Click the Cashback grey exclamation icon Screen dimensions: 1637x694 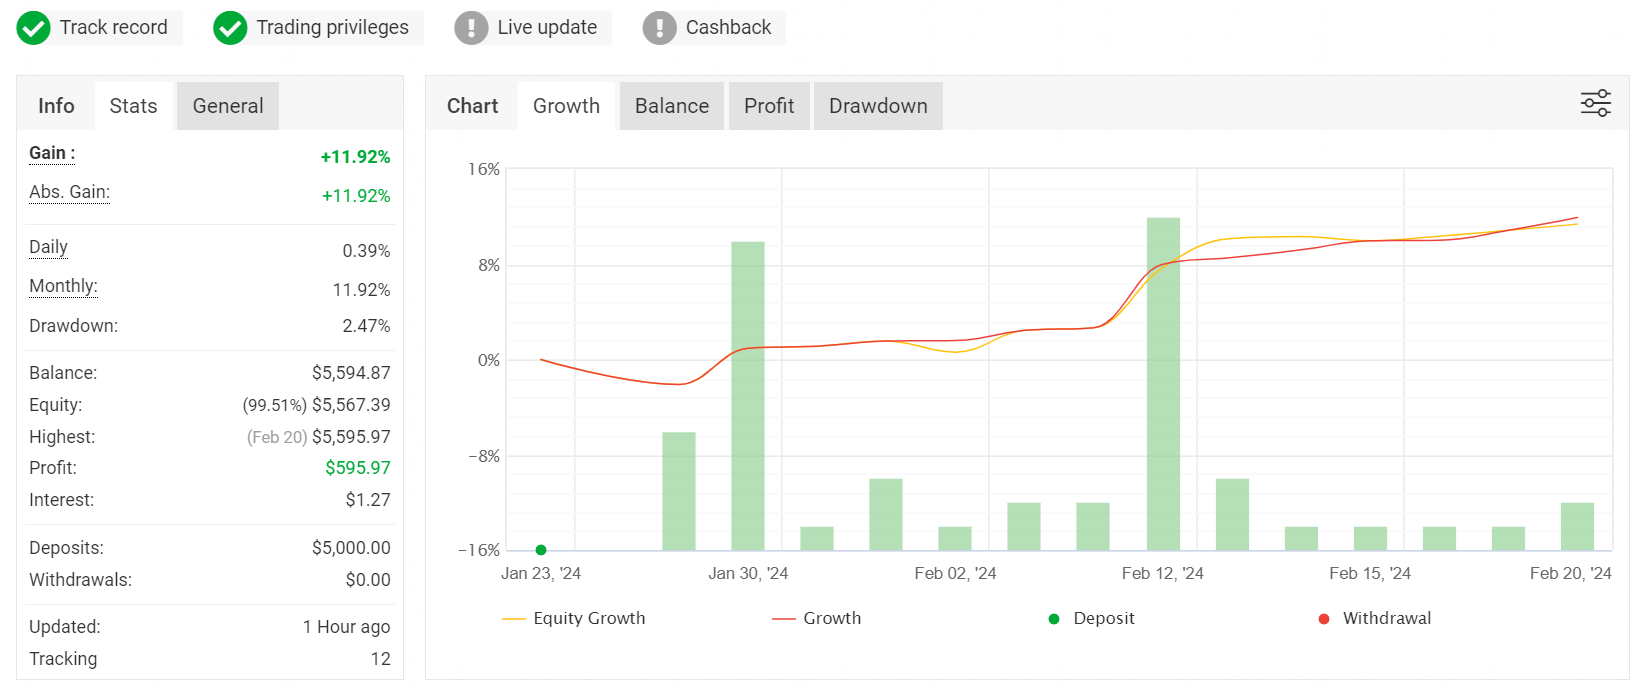coord(659,28)
